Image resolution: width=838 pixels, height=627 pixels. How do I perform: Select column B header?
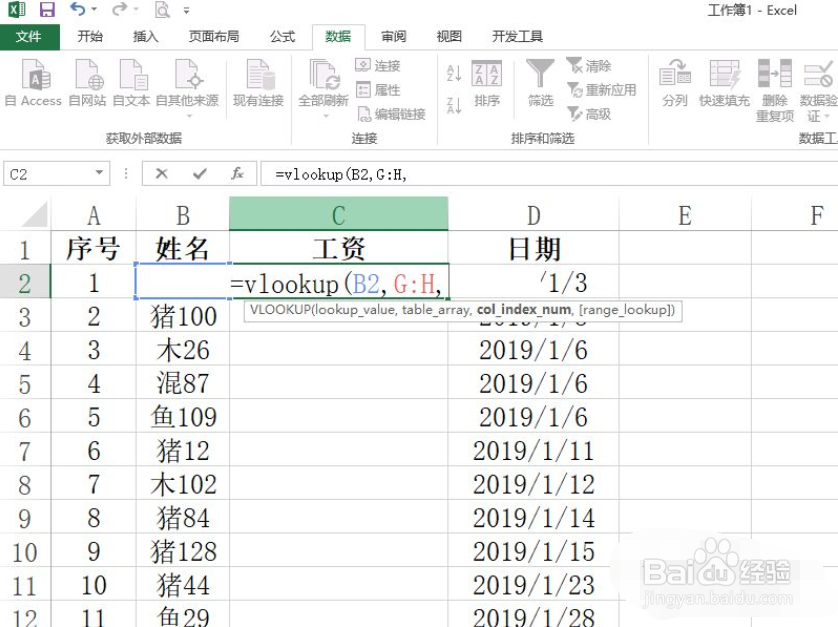click(x=183, y=215)
